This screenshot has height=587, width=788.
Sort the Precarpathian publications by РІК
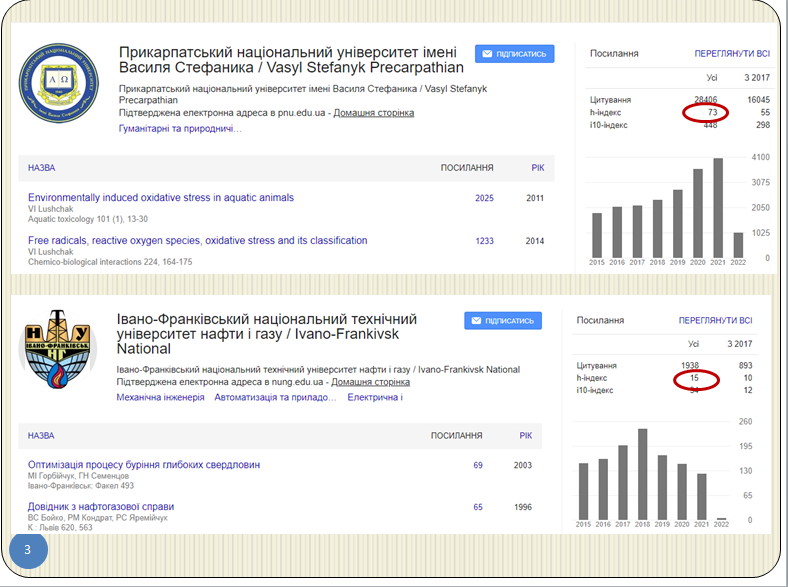click(538, 168)
